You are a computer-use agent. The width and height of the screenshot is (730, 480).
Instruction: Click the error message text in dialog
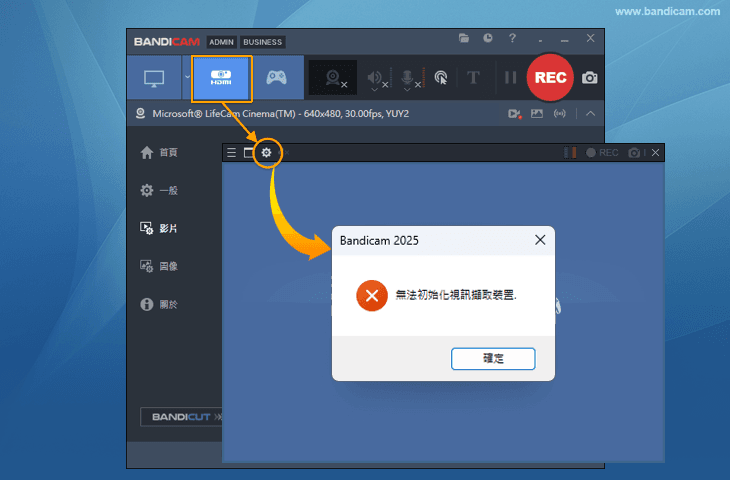click(456, 295)
